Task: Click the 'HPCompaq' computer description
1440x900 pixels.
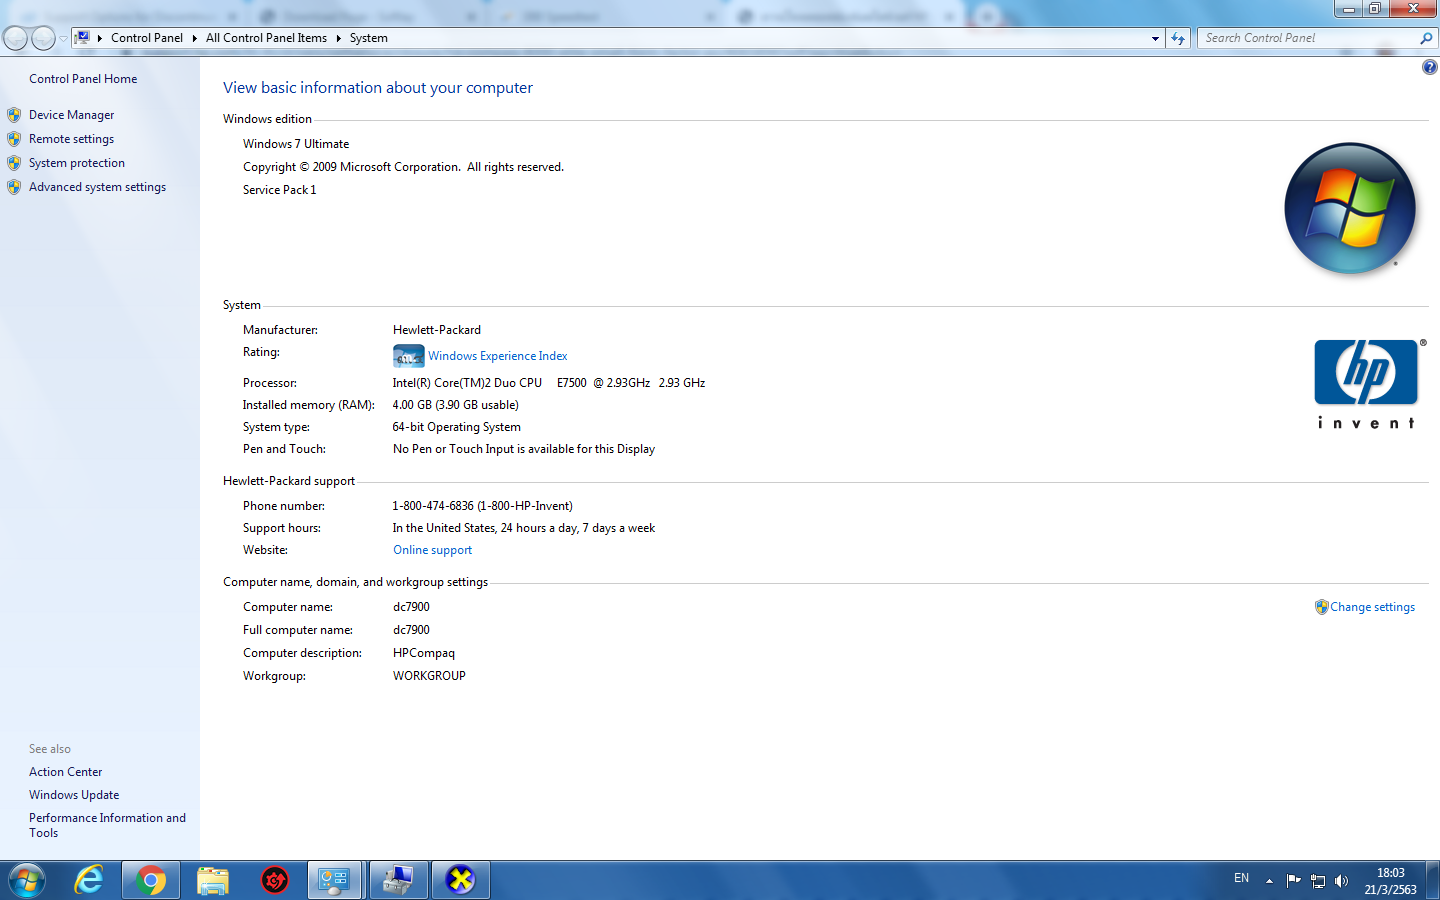Action: [x=424, y=653]
